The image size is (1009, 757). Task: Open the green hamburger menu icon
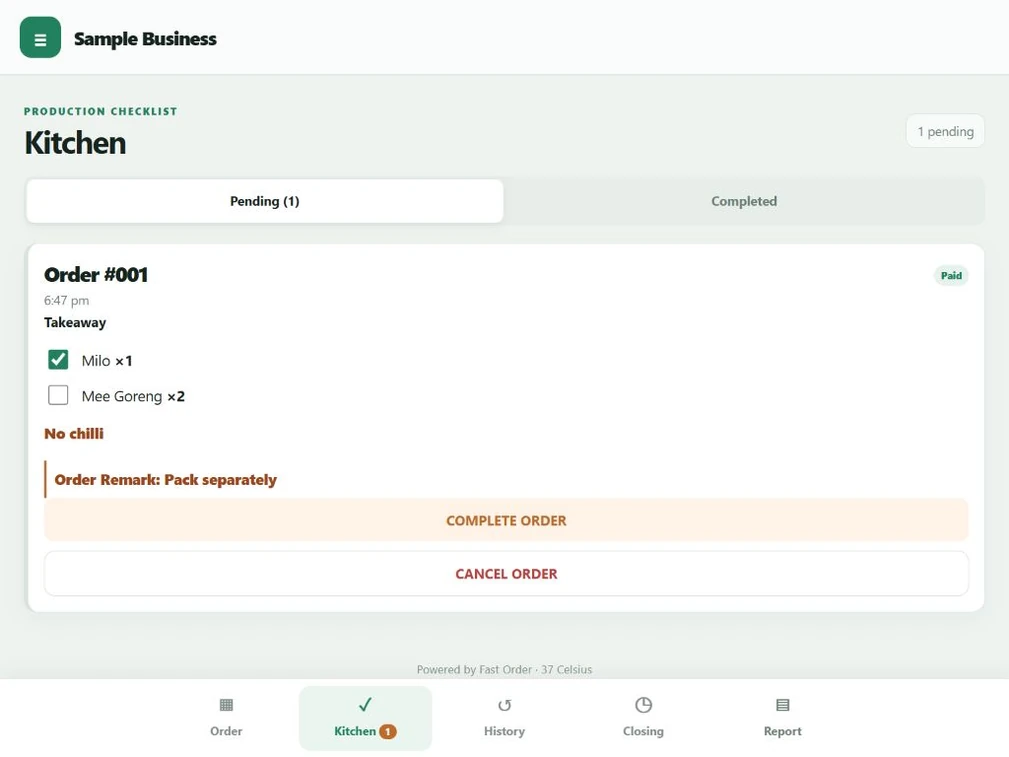click(x=40, y=37)
